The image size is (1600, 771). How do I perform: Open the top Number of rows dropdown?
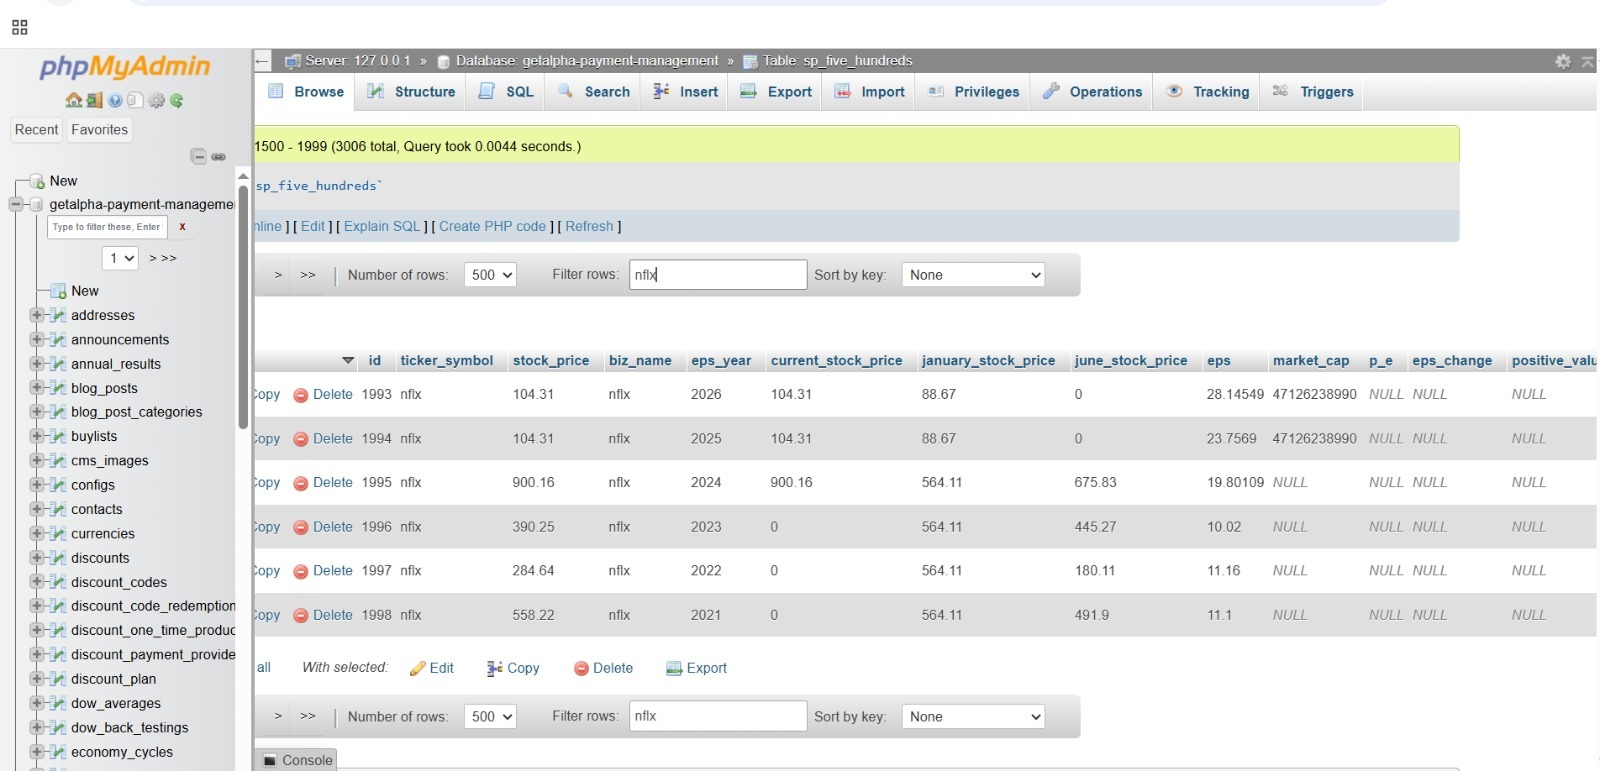pyautogui.click(x=490, y=275)
